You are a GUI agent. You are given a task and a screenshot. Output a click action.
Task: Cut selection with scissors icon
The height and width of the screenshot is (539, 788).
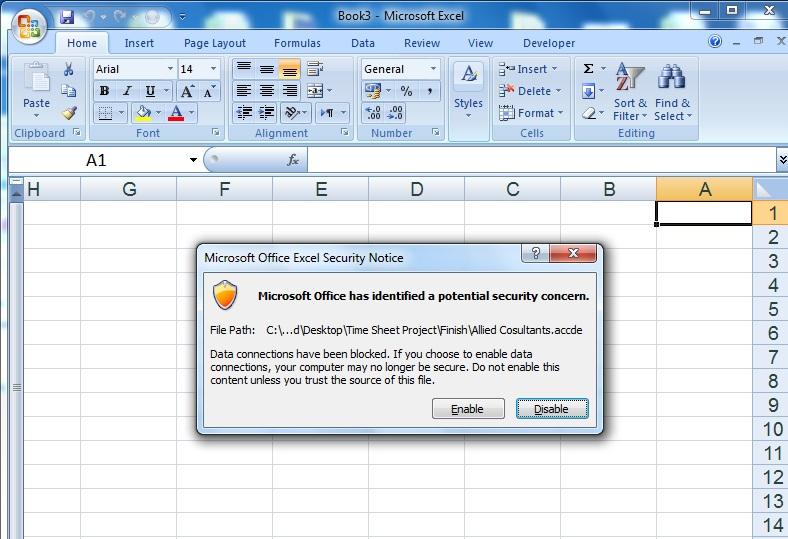[x=69, y=69]
